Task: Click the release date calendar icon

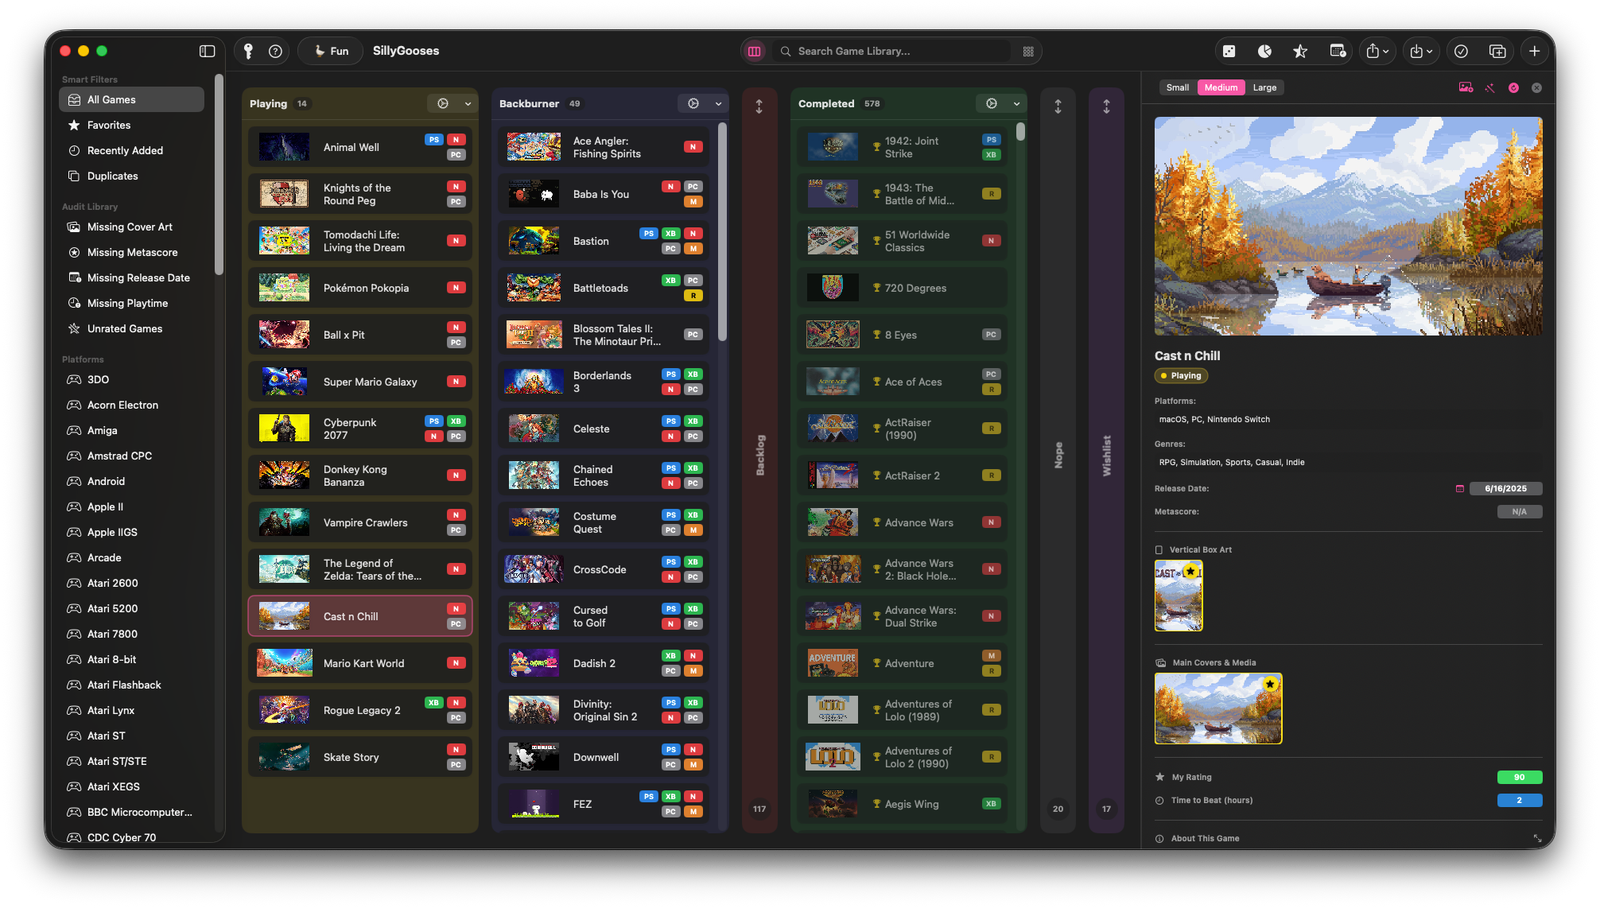Action: tap(1459, 489)
